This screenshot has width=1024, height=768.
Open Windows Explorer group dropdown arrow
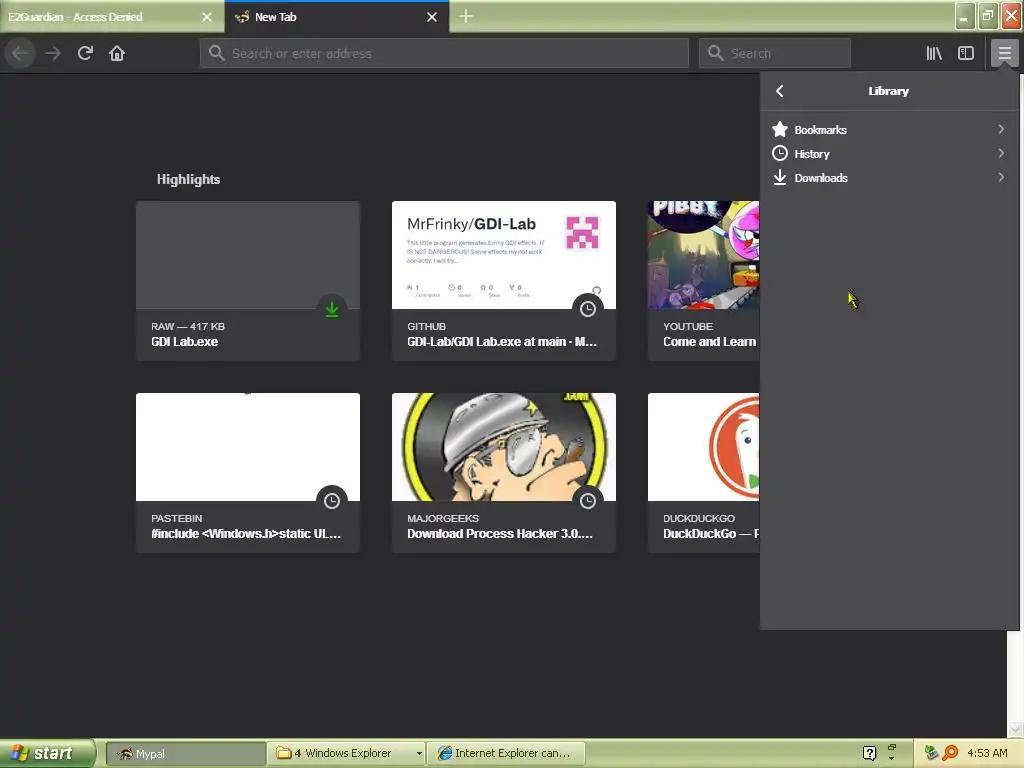coord(419,754)
